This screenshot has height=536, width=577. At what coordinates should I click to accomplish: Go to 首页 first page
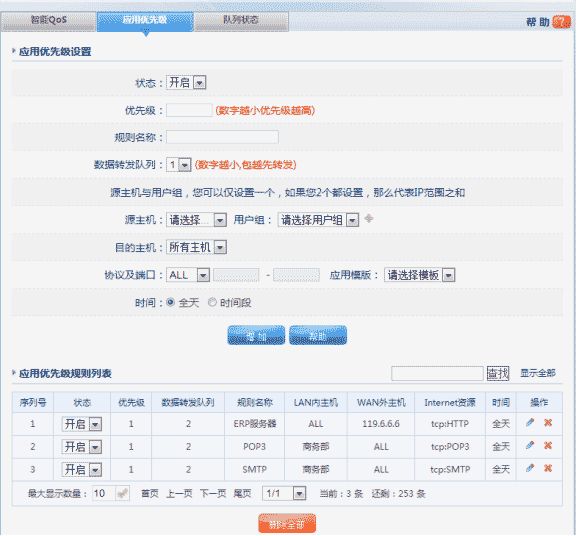(x=150, y=493)
